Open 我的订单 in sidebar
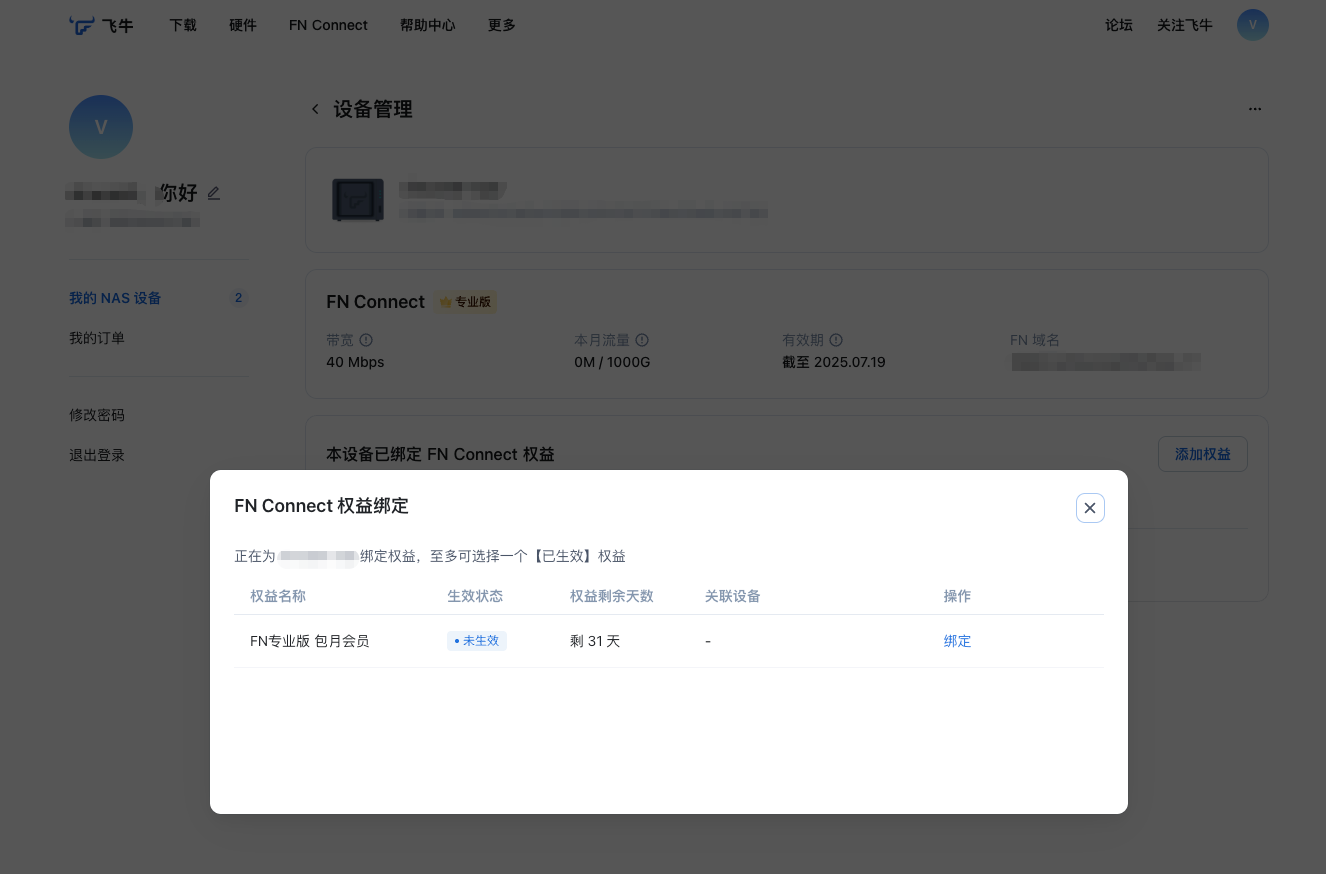This screenshot has width=1326, height=874. (x=97, y=338)
